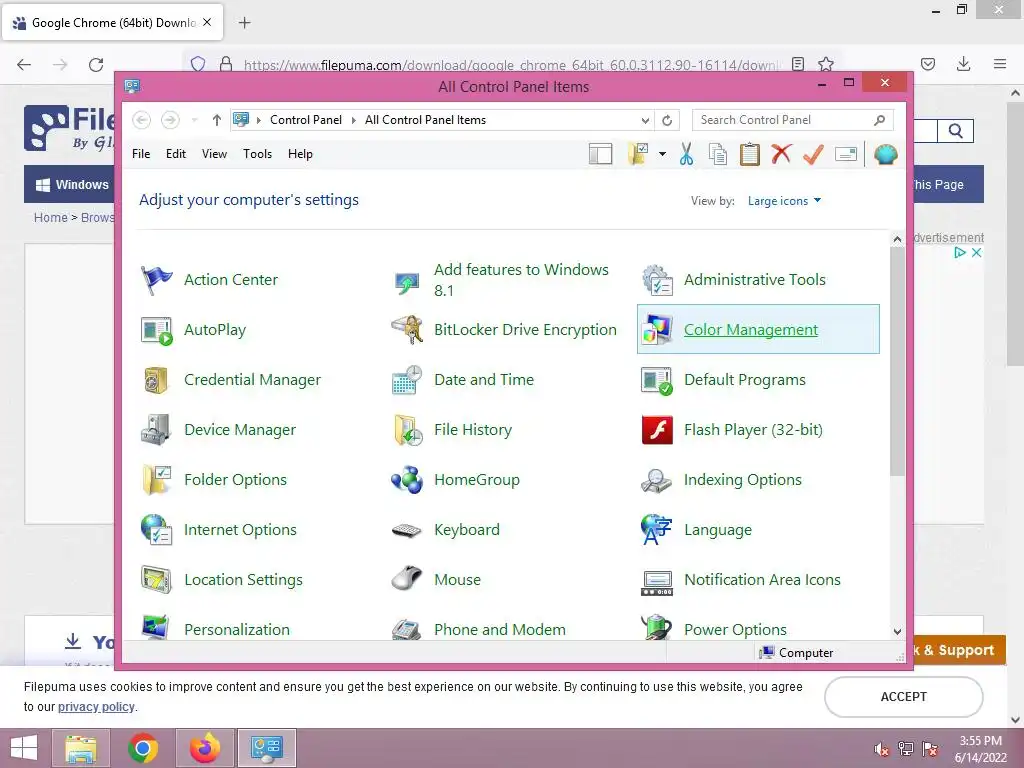Open Chrome from the taskbar
Image resolution: width=1024 pixels, height=768 pixels.
tap(143, 748)
